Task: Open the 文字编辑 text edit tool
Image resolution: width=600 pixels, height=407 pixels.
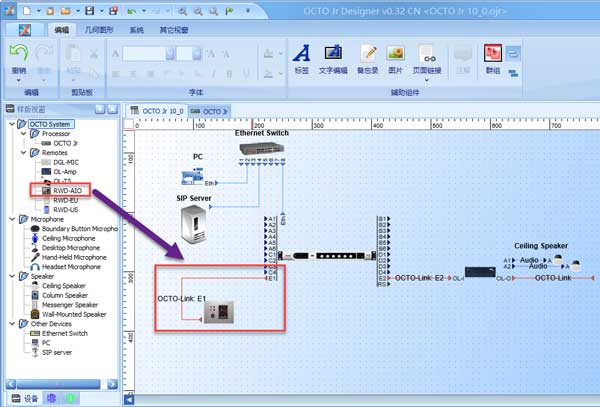Action: pos(333,55)
